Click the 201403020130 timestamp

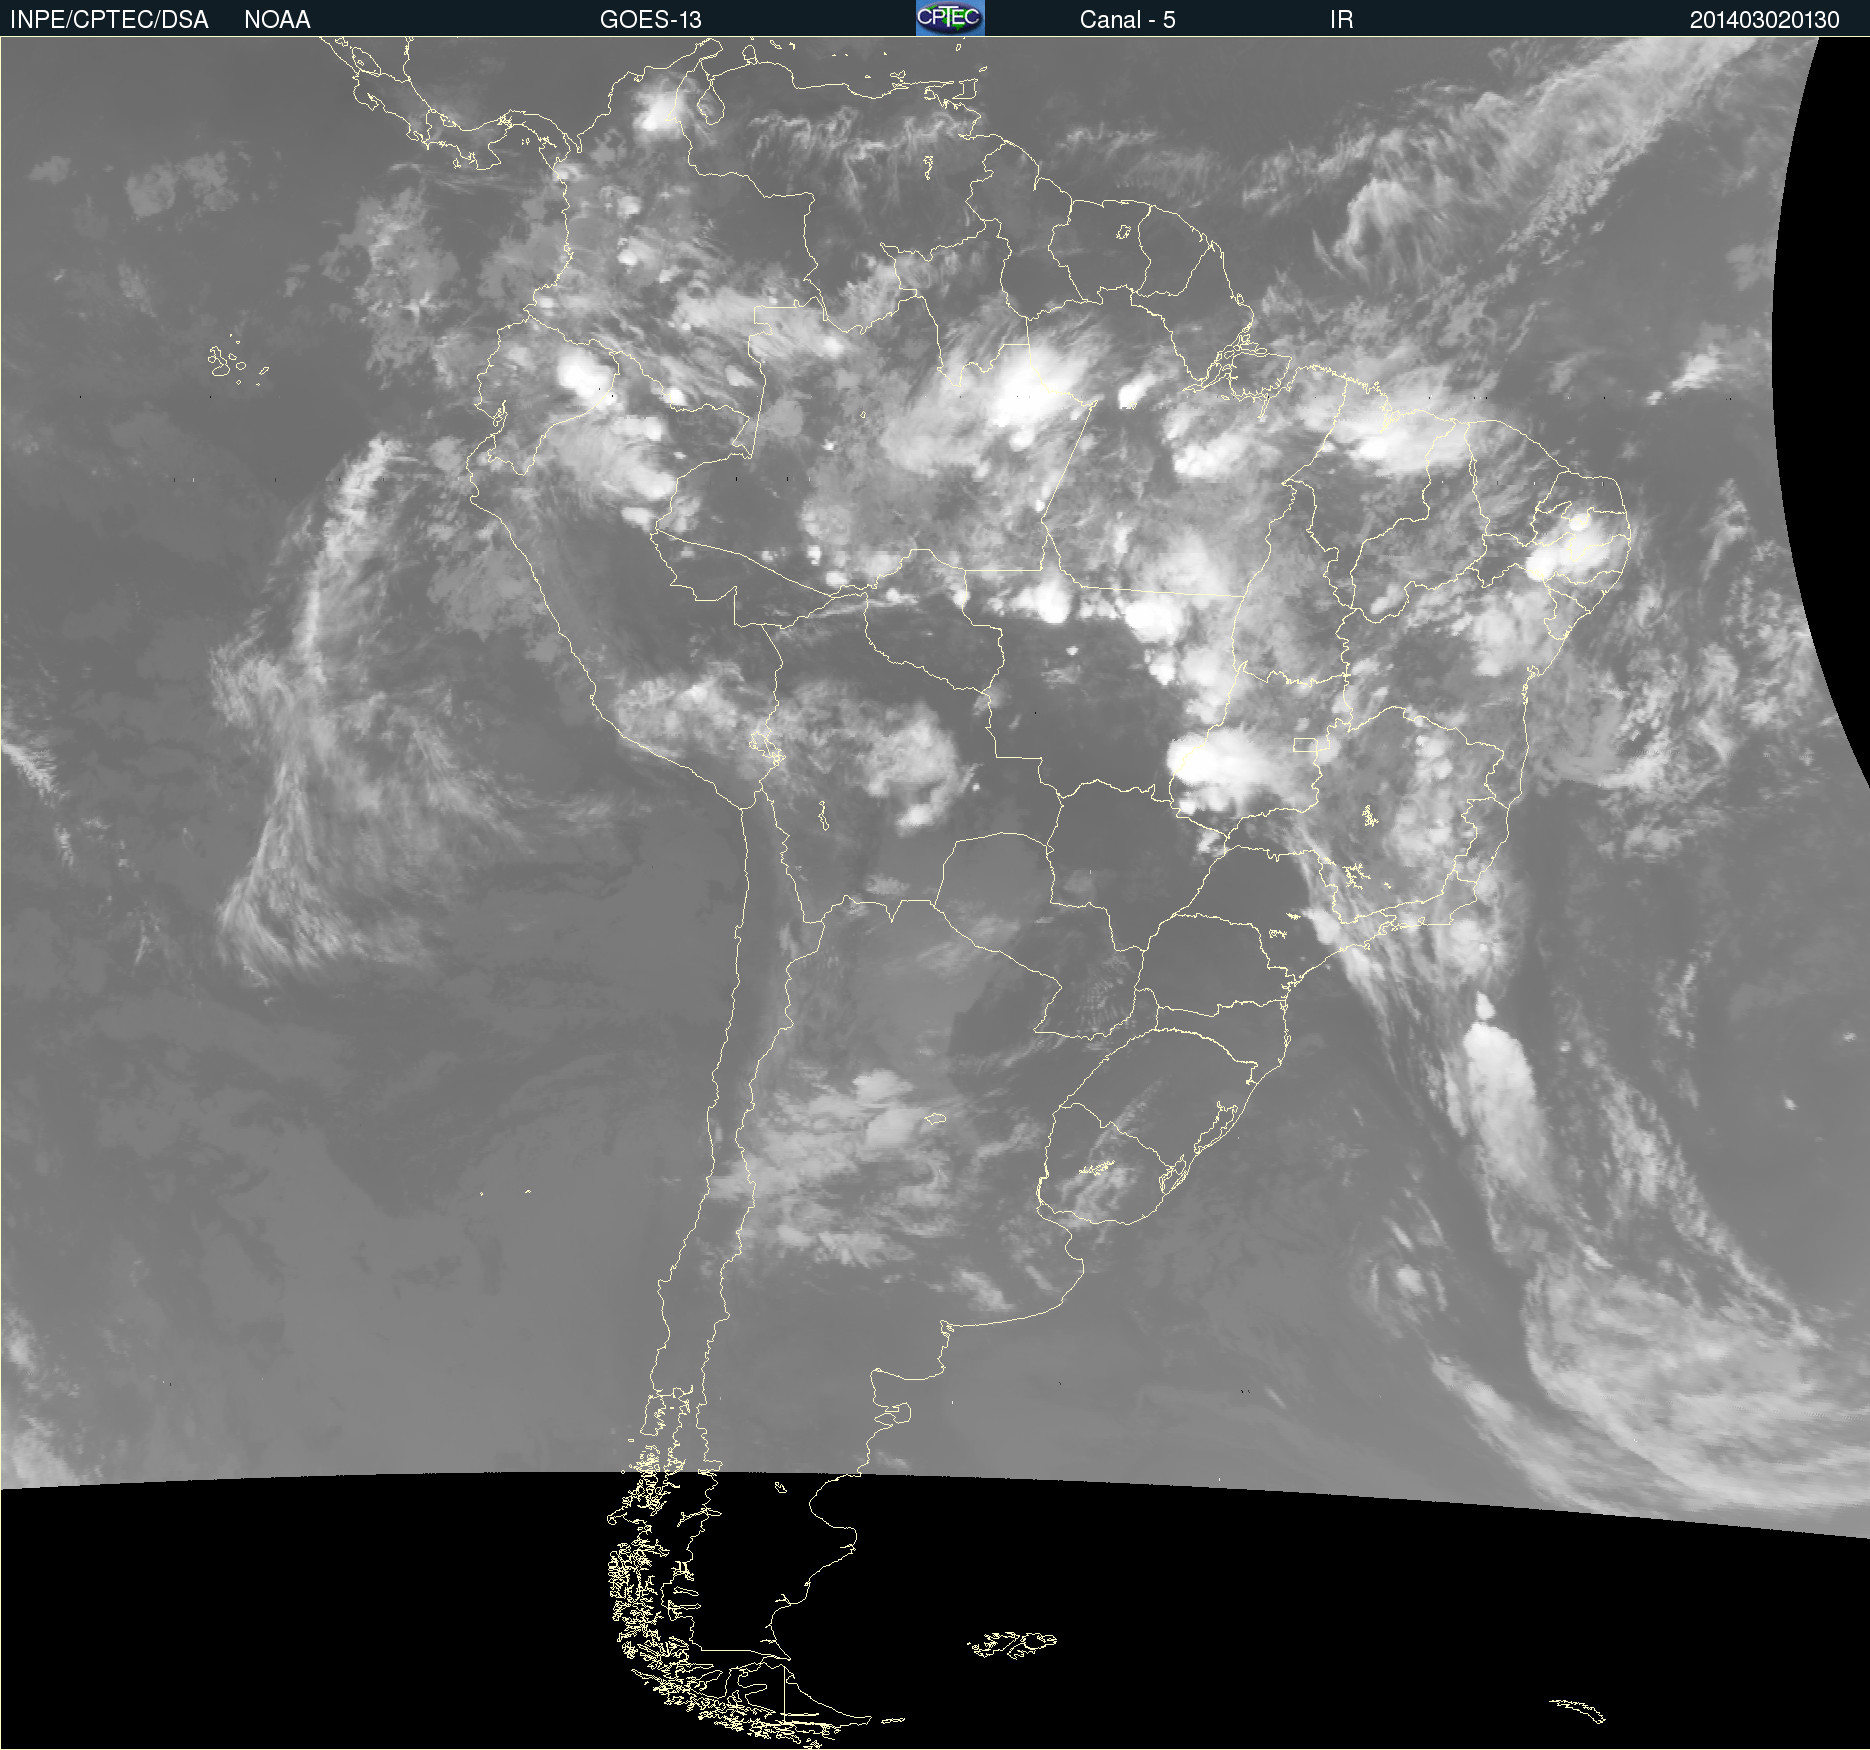[1764, 20]
